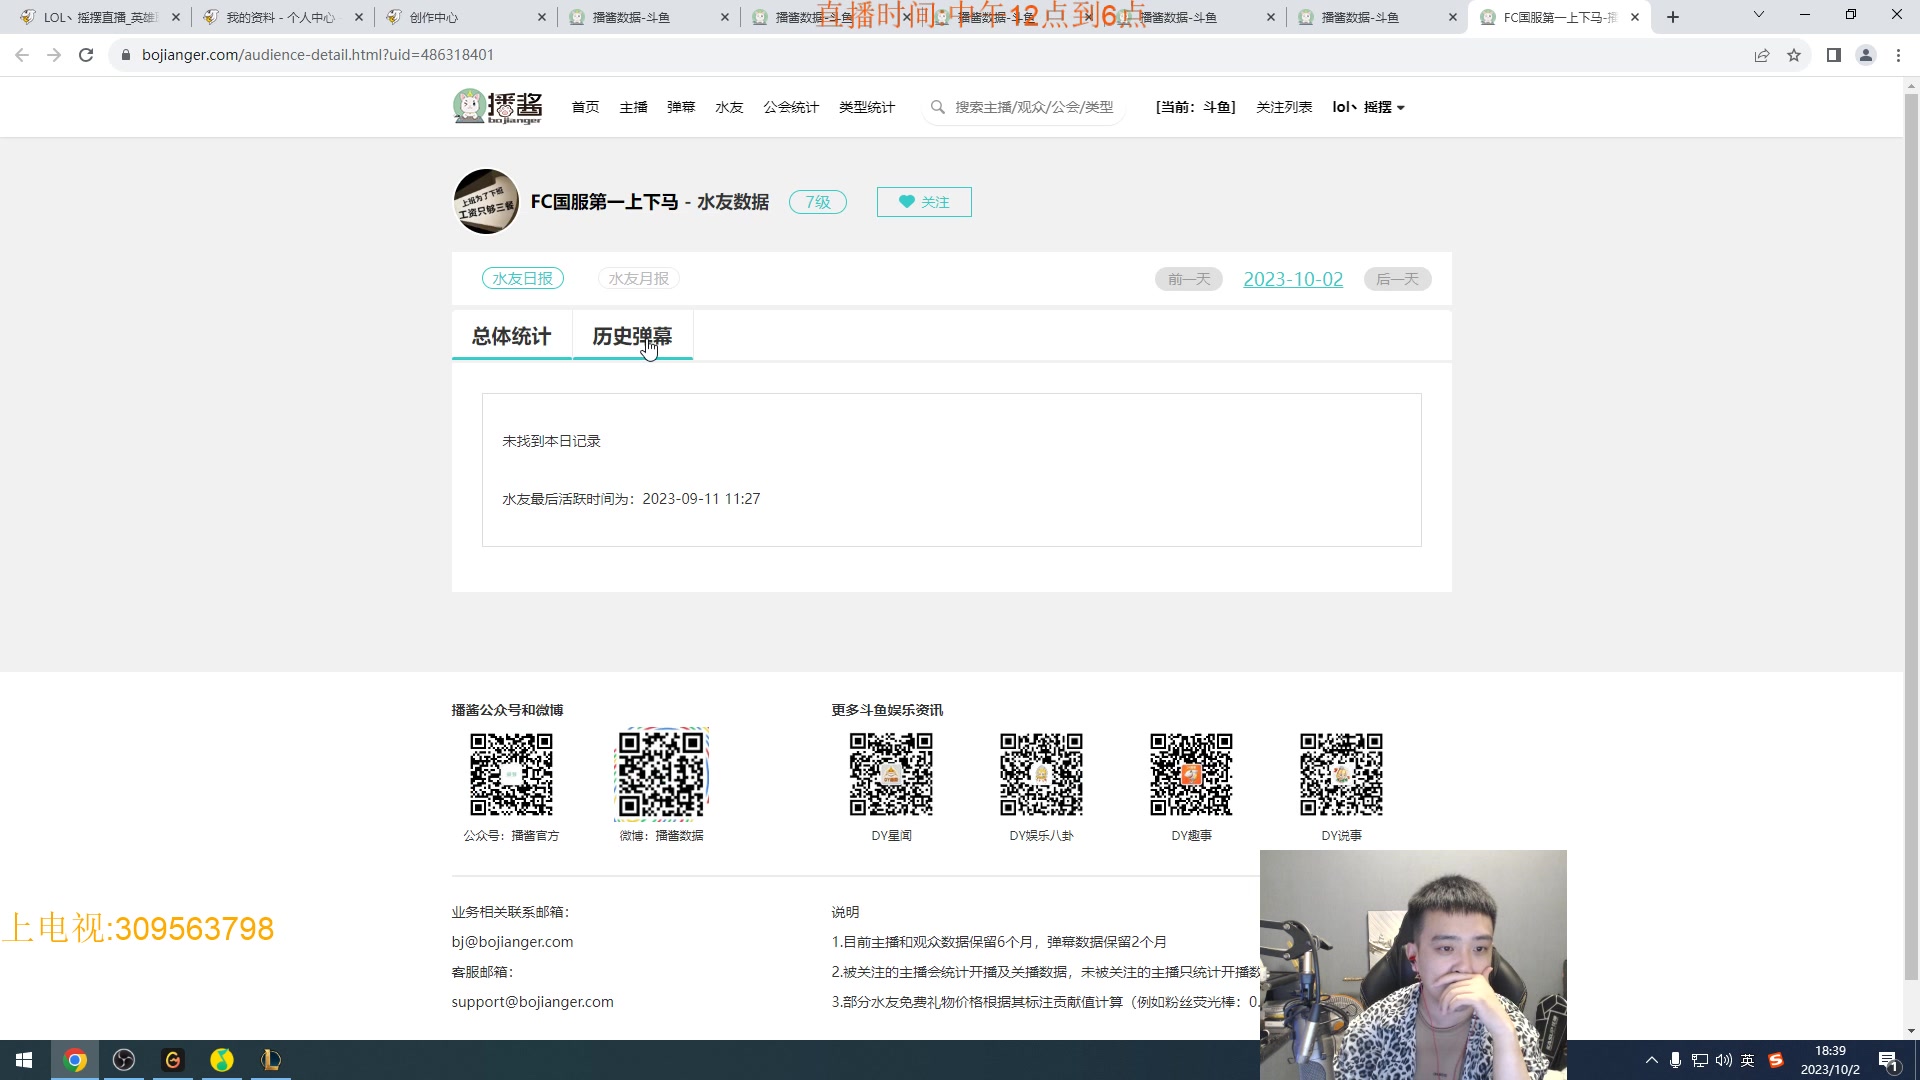Image resolution: width=1920 pixels, height=1080 pixels.
Task: Click inside the 搜索主播/观众/公会/类型 search field
Action: tap(1030, 107)
